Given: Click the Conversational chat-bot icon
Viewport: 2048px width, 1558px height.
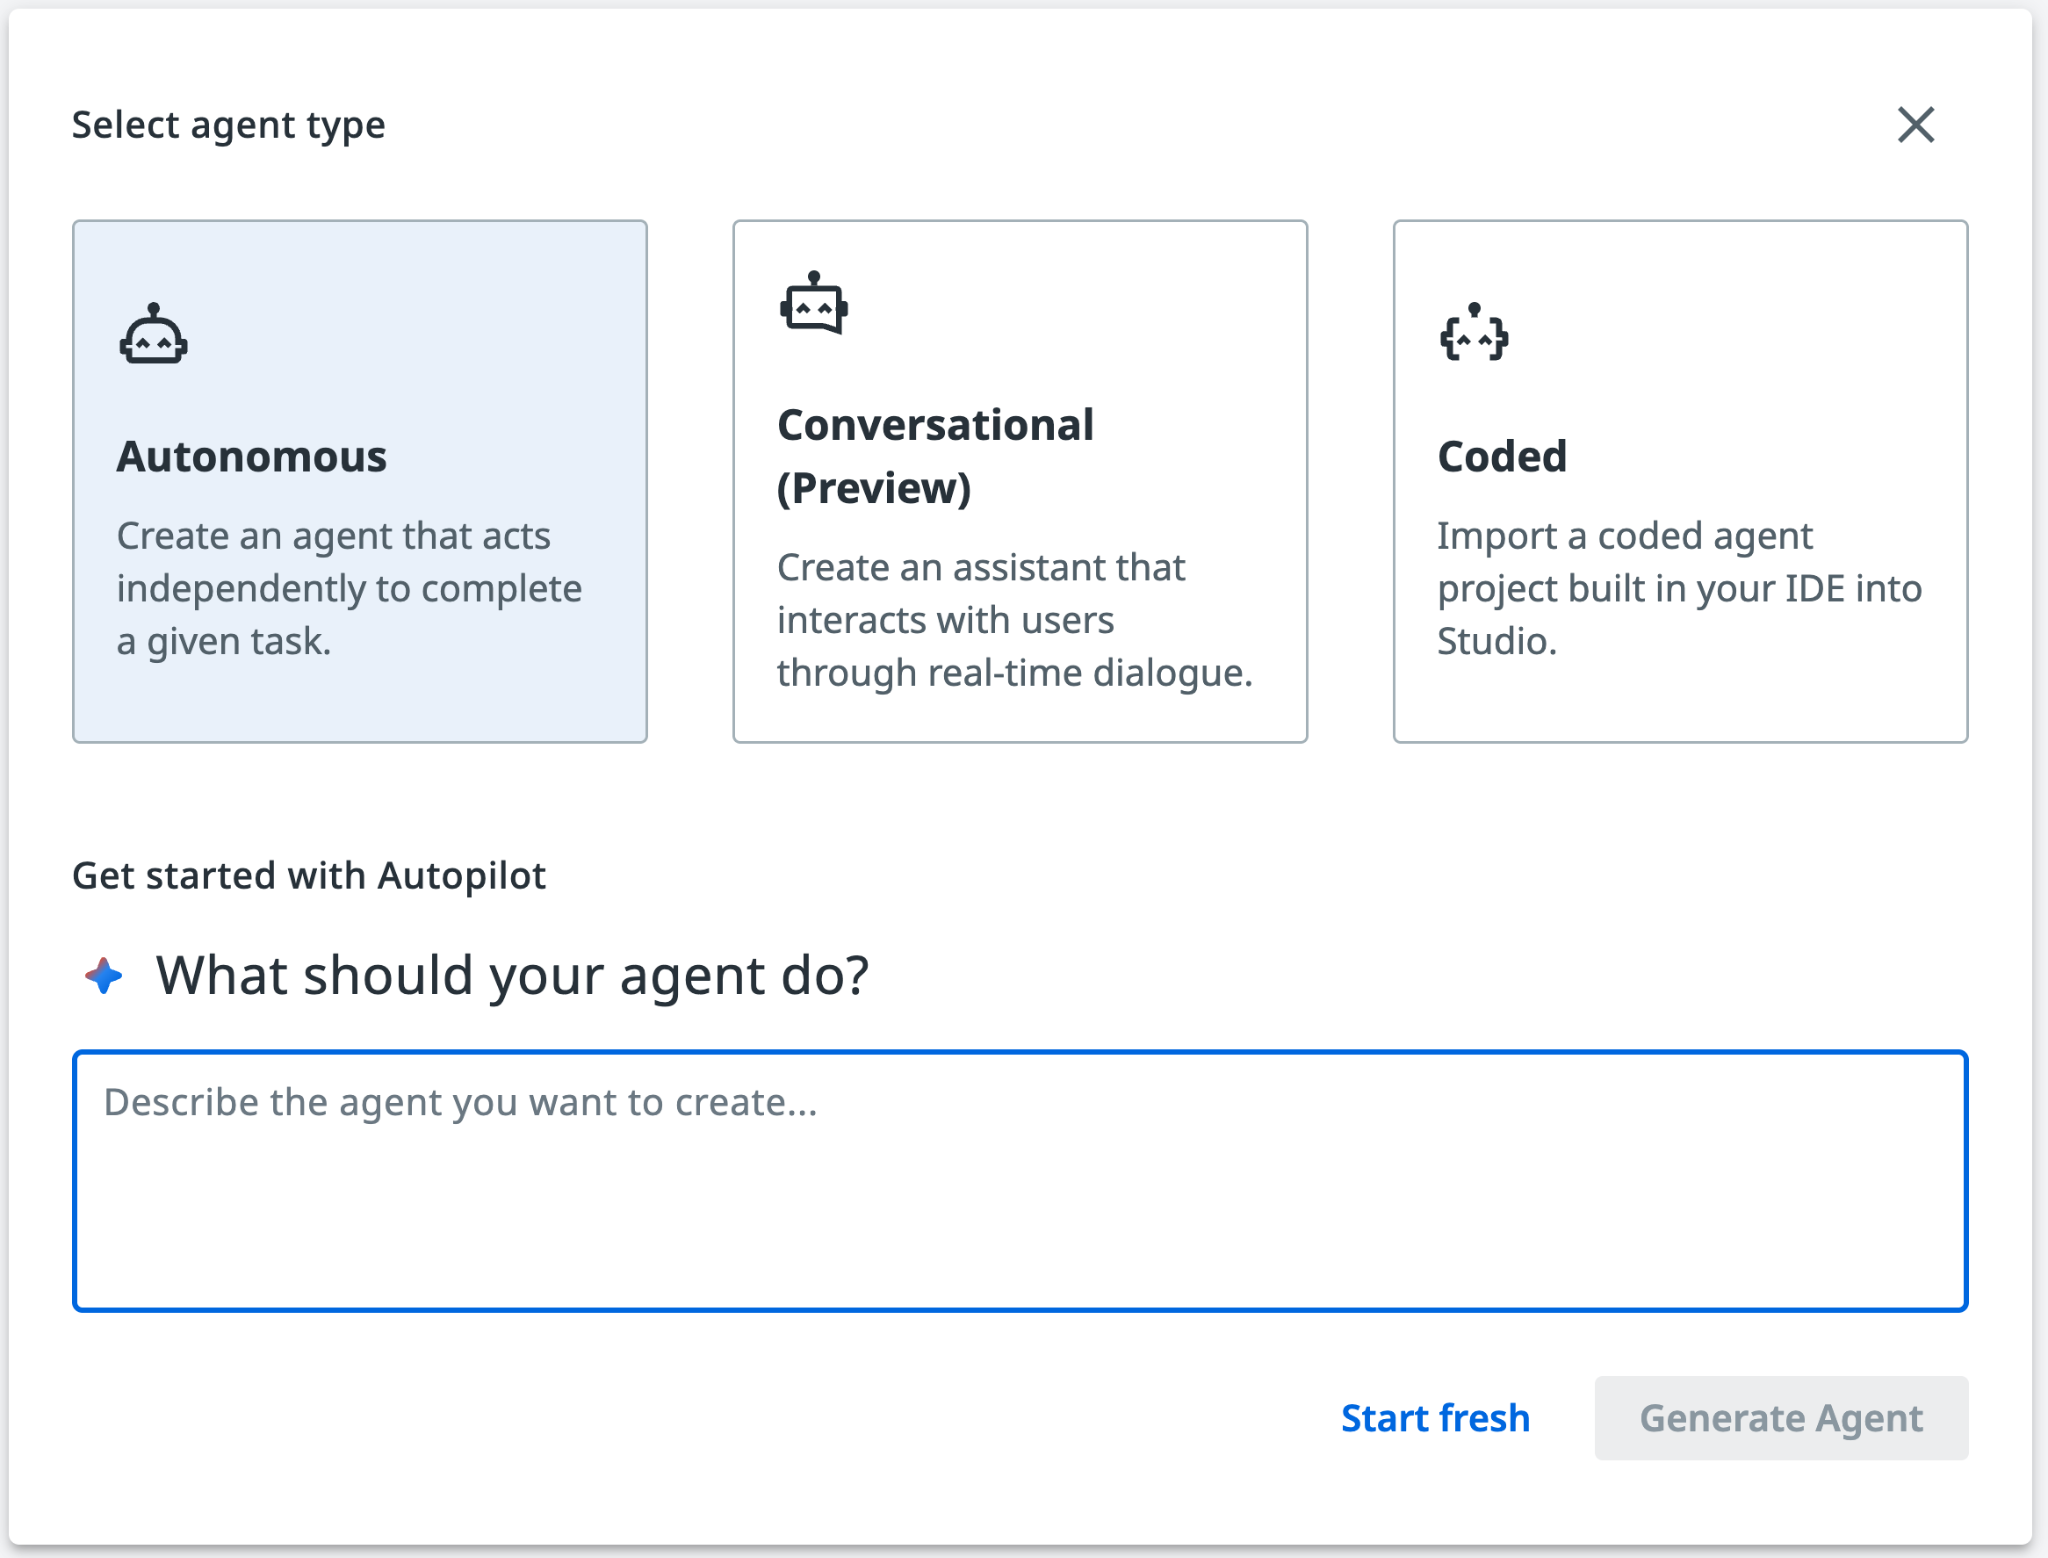Looking at the screenshot, I should point(814,303).
